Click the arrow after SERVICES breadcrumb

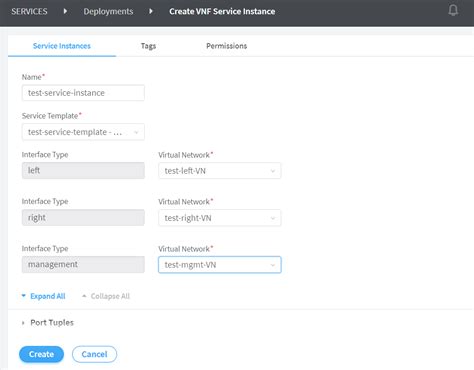point(65,11)
